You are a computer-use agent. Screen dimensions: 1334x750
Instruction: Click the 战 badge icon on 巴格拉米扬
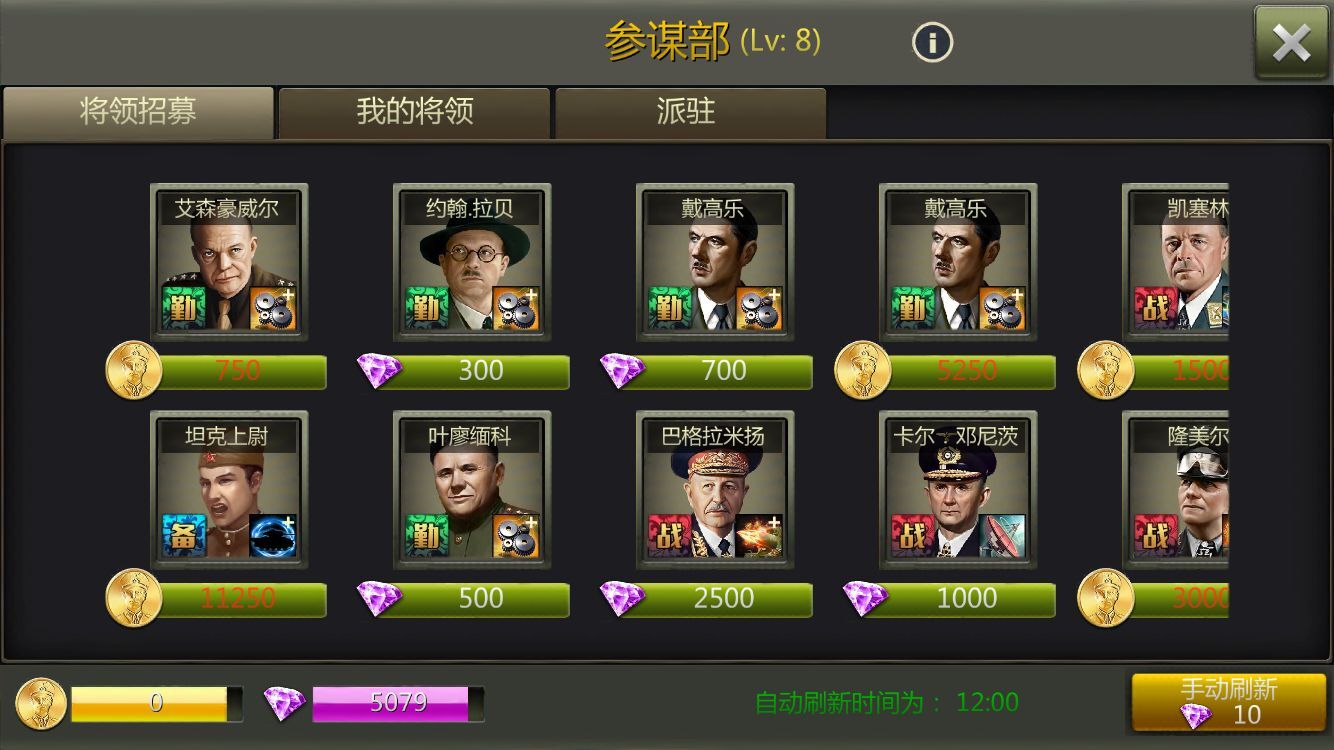coord(669,535)
